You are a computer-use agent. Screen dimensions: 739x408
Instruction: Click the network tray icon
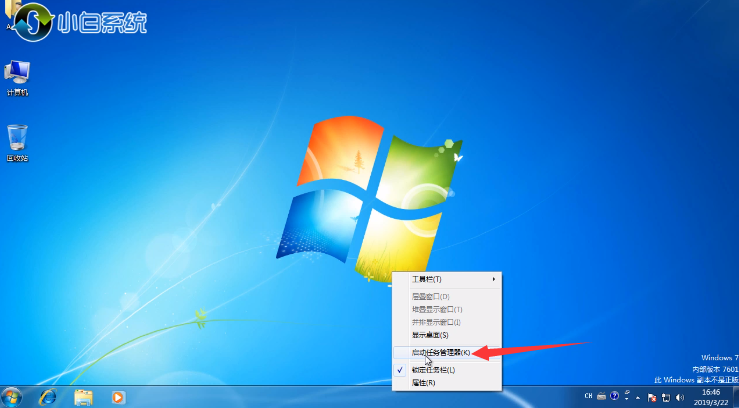click(665, 398)
